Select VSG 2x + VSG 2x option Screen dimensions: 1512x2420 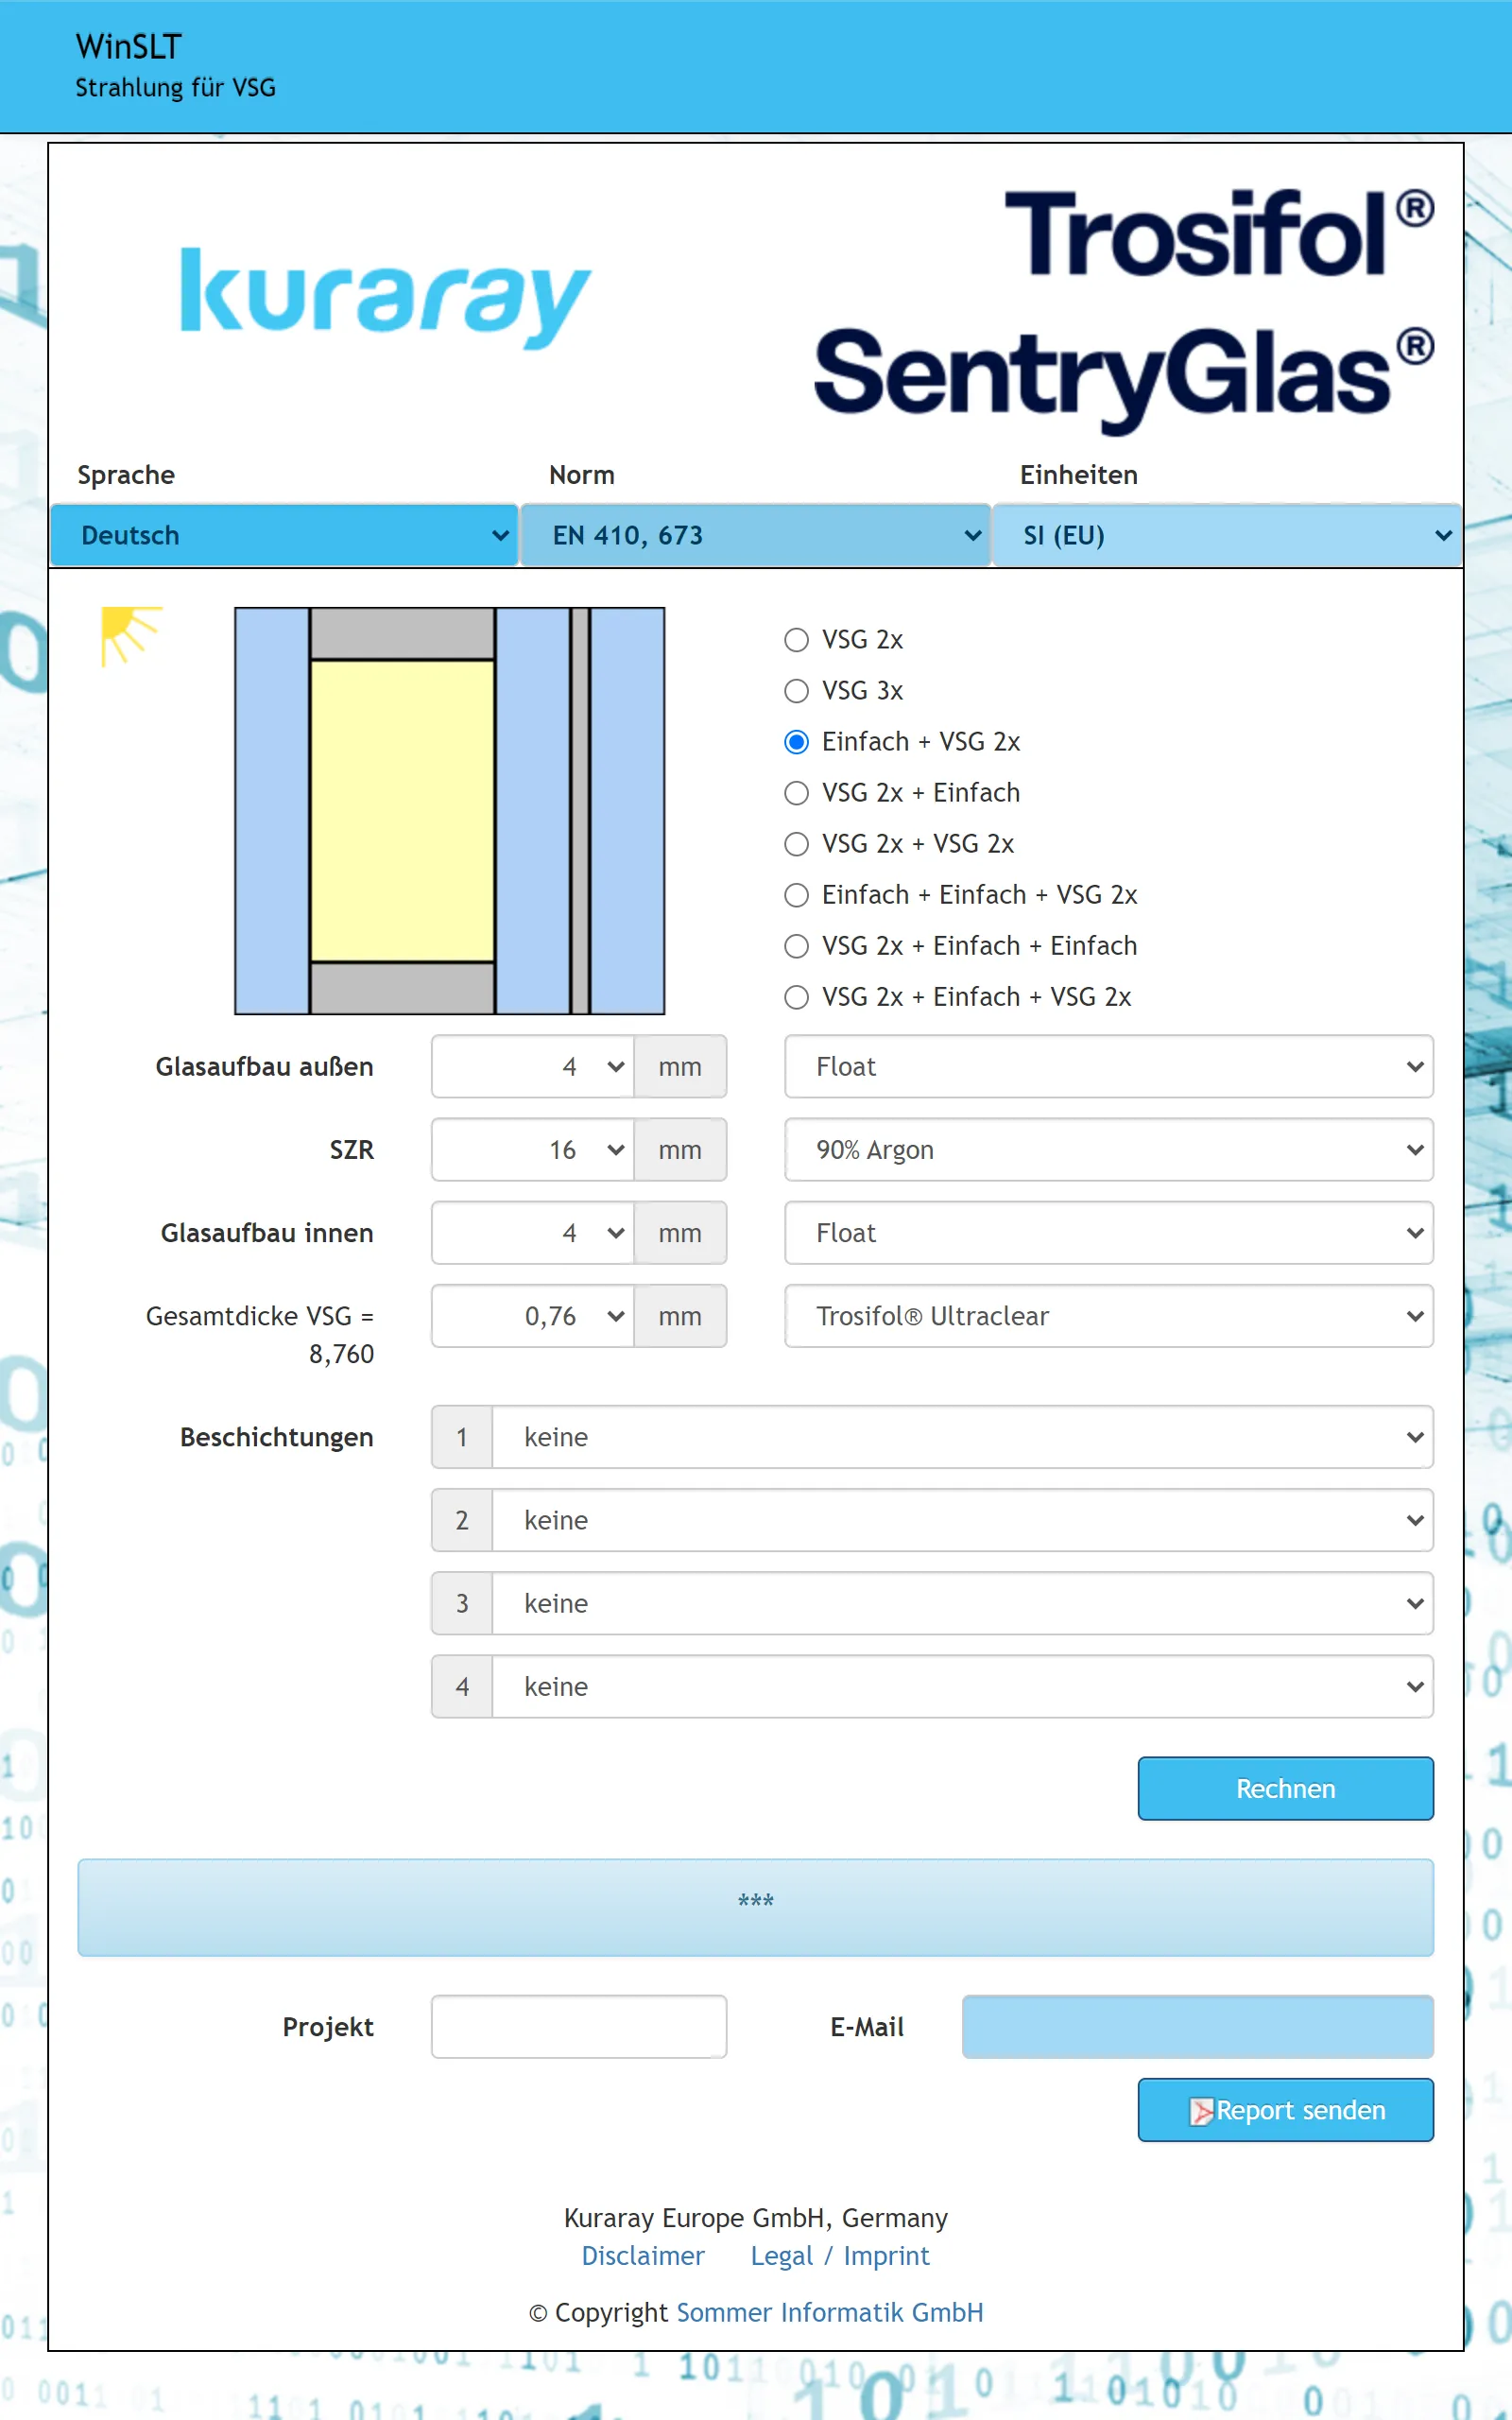[x=796, y=844]
